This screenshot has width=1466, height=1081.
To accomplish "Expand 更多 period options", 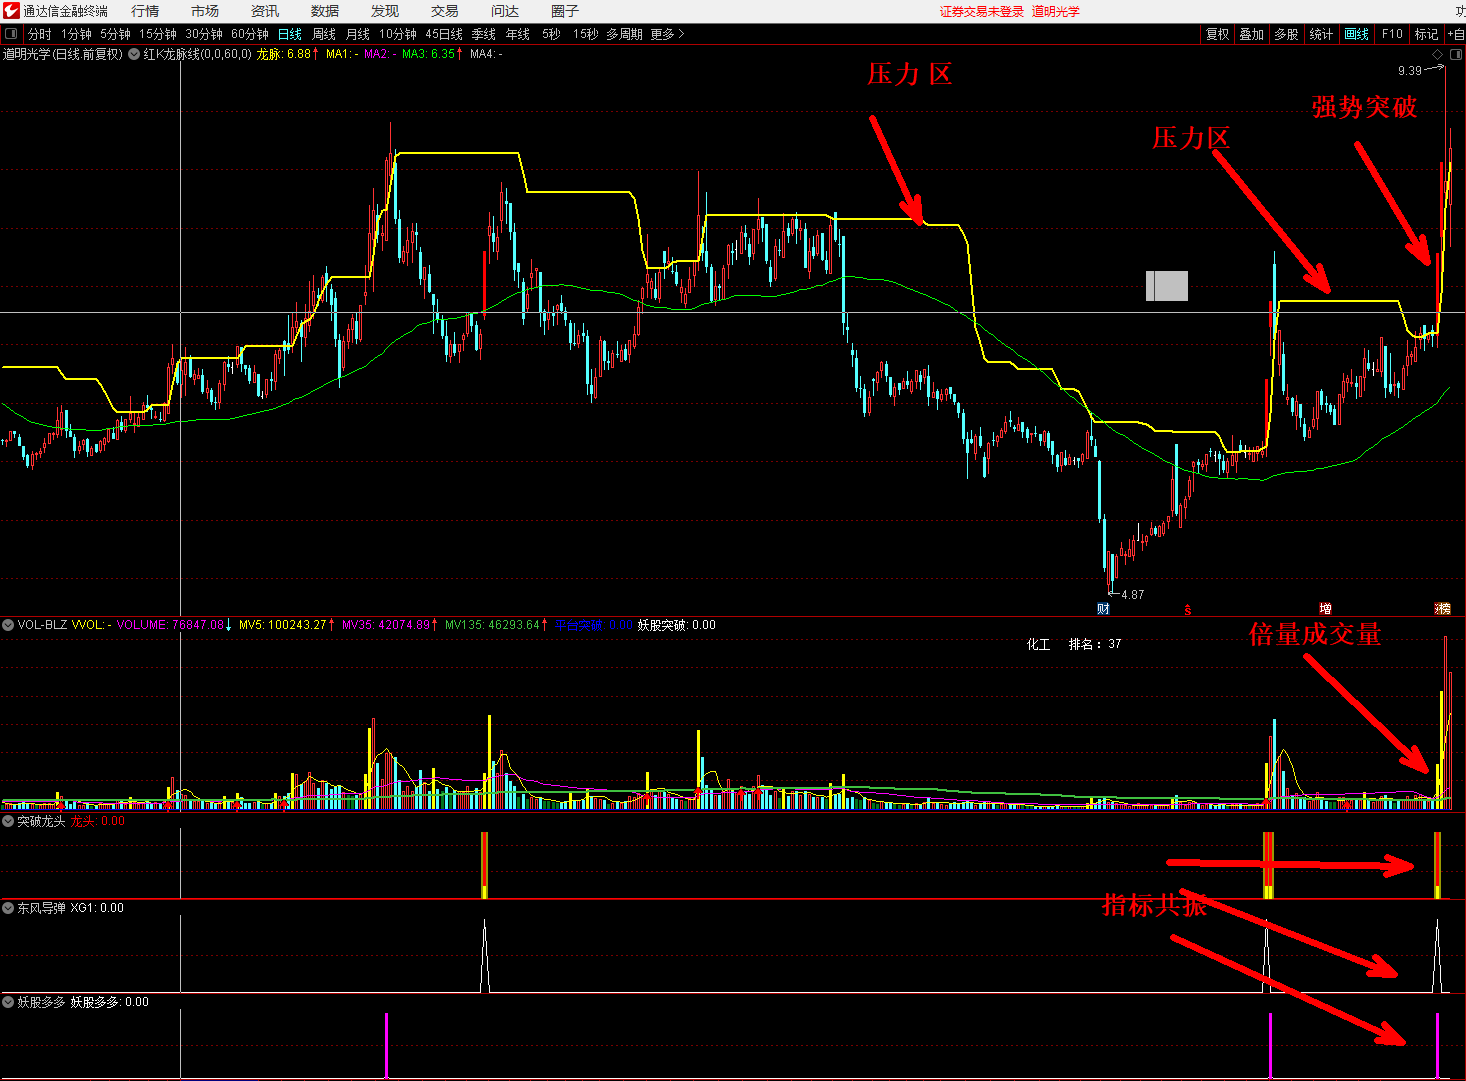I will pos(667,34).
